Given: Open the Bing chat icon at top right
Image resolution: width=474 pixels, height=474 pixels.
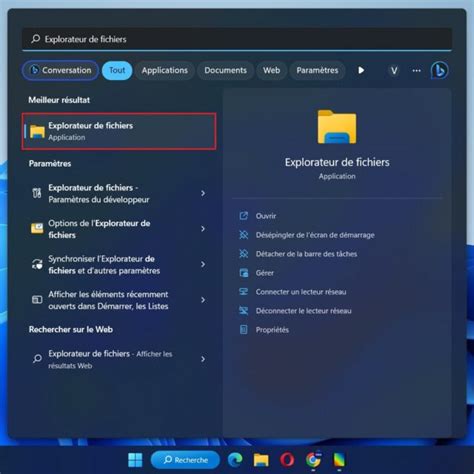Looking at the screenshot, I should pyautogui.click(x=439, y=70).
